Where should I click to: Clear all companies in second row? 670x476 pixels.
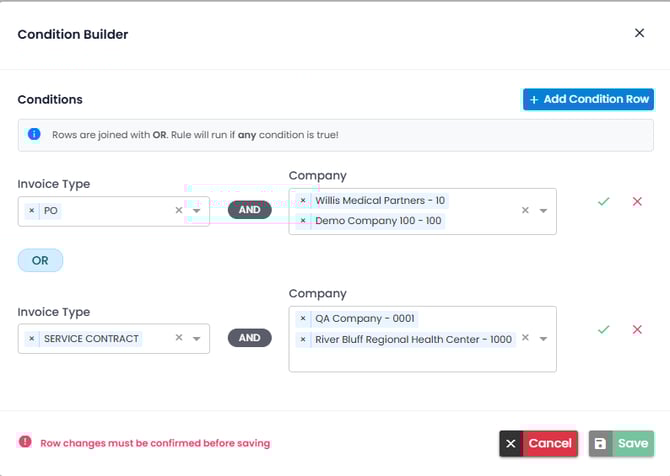click(525, 338)
